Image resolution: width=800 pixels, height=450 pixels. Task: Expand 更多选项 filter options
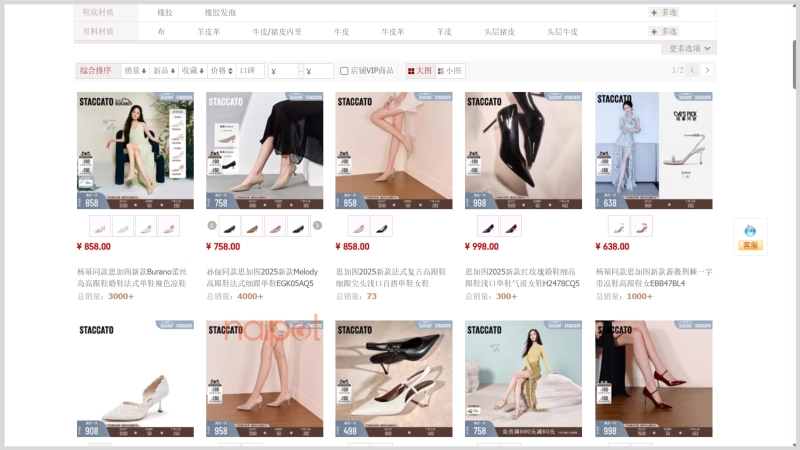[x=690, y=48]
